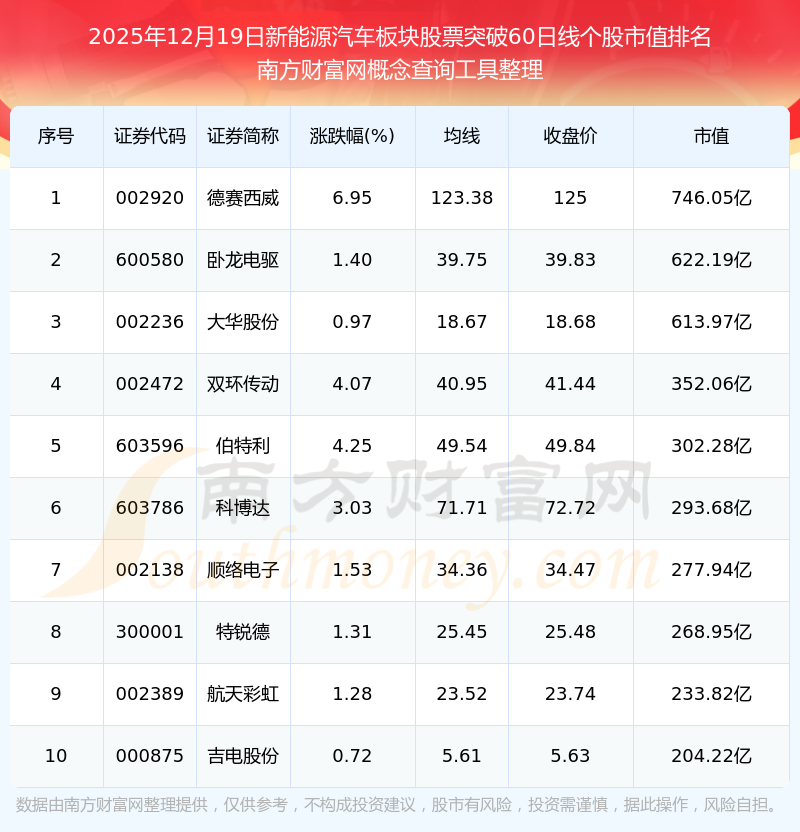Click moving average 34.36
The width and height of the screenshot is (800, 832).
click(x=462, y=570)
